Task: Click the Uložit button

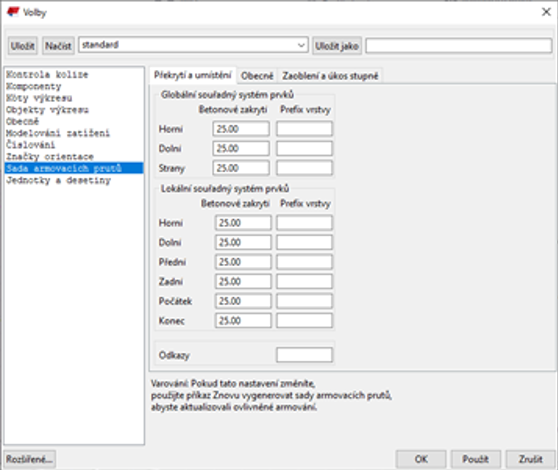Action: pos(22,46)
